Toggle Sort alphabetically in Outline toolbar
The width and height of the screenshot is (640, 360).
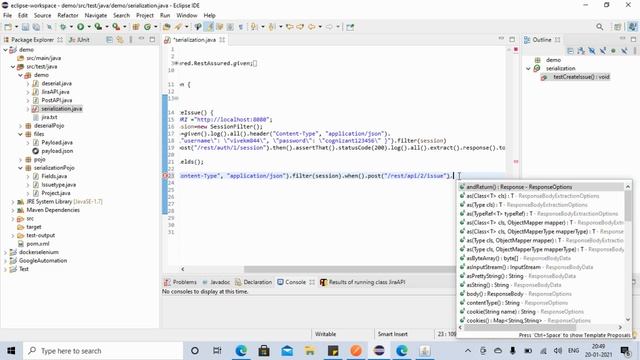(x=581, y=51)
